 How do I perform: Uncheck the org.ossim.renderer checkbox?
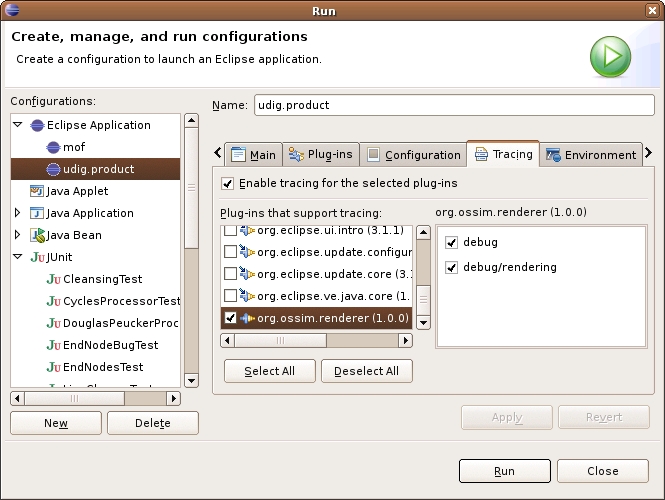pyautogui.click(x=230, y=318)
